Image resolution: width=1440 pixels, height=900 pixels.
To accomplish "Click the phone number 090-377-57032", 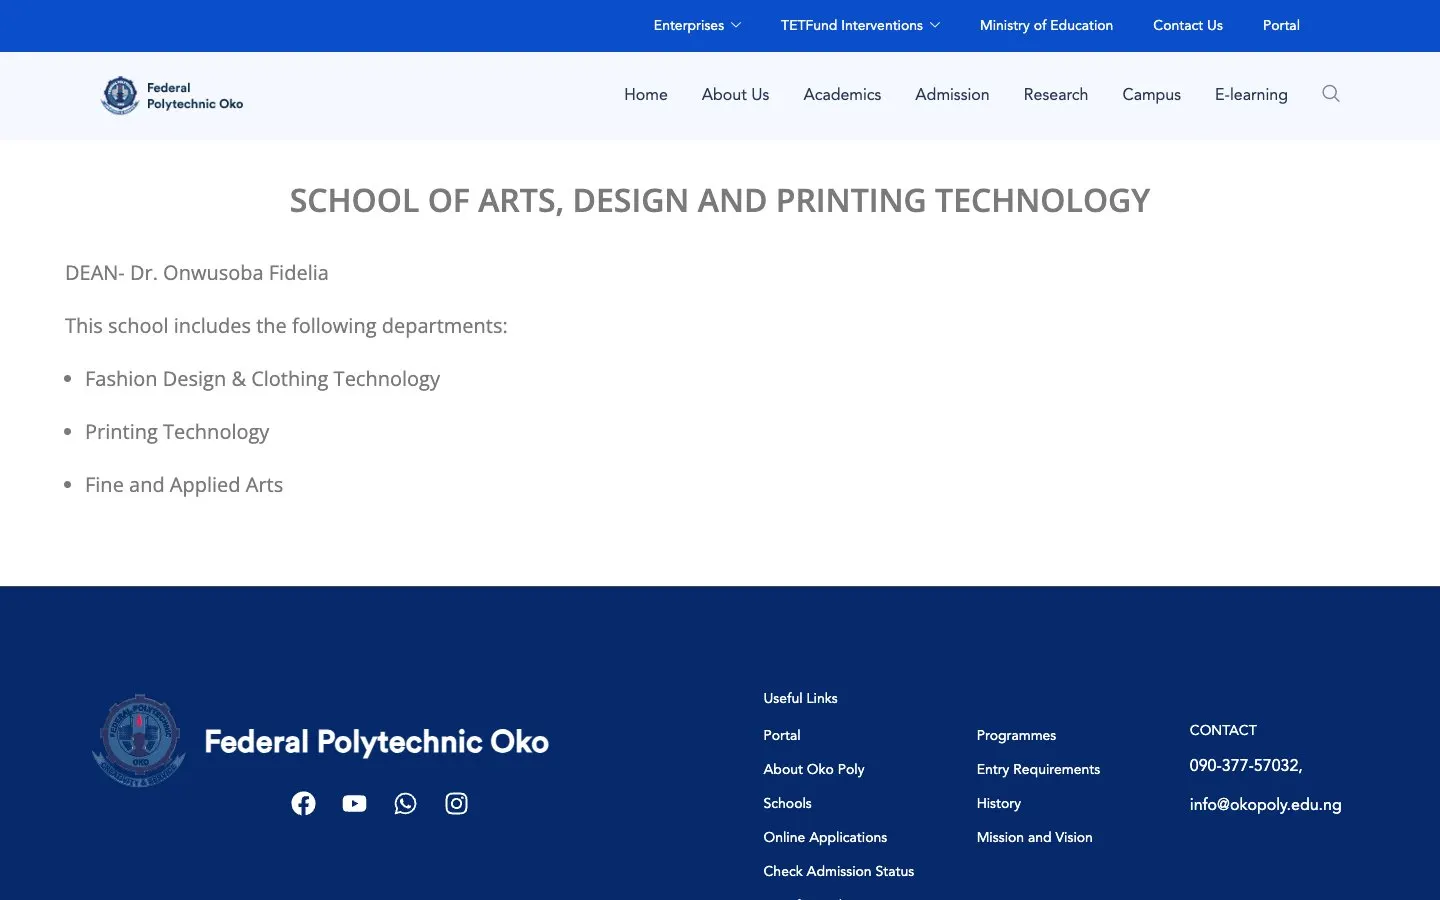I will tap(1246, 765).
